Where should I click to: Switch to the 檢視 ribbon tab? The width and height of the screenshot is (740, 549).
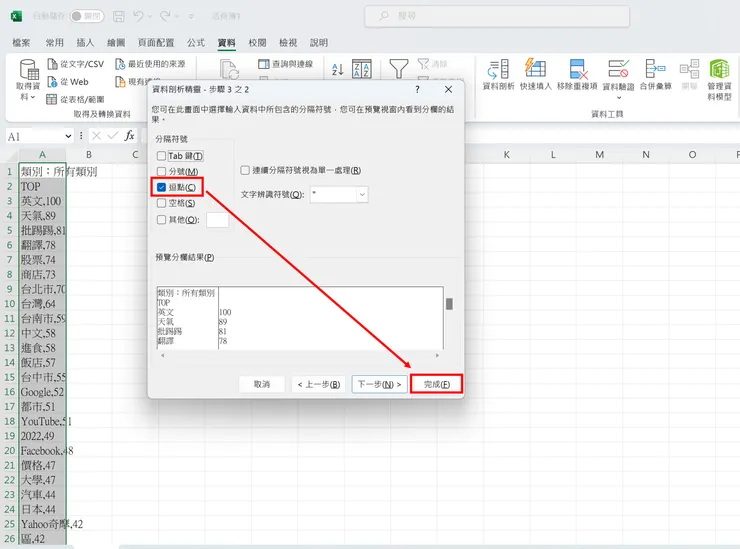[x=288, y=42]
